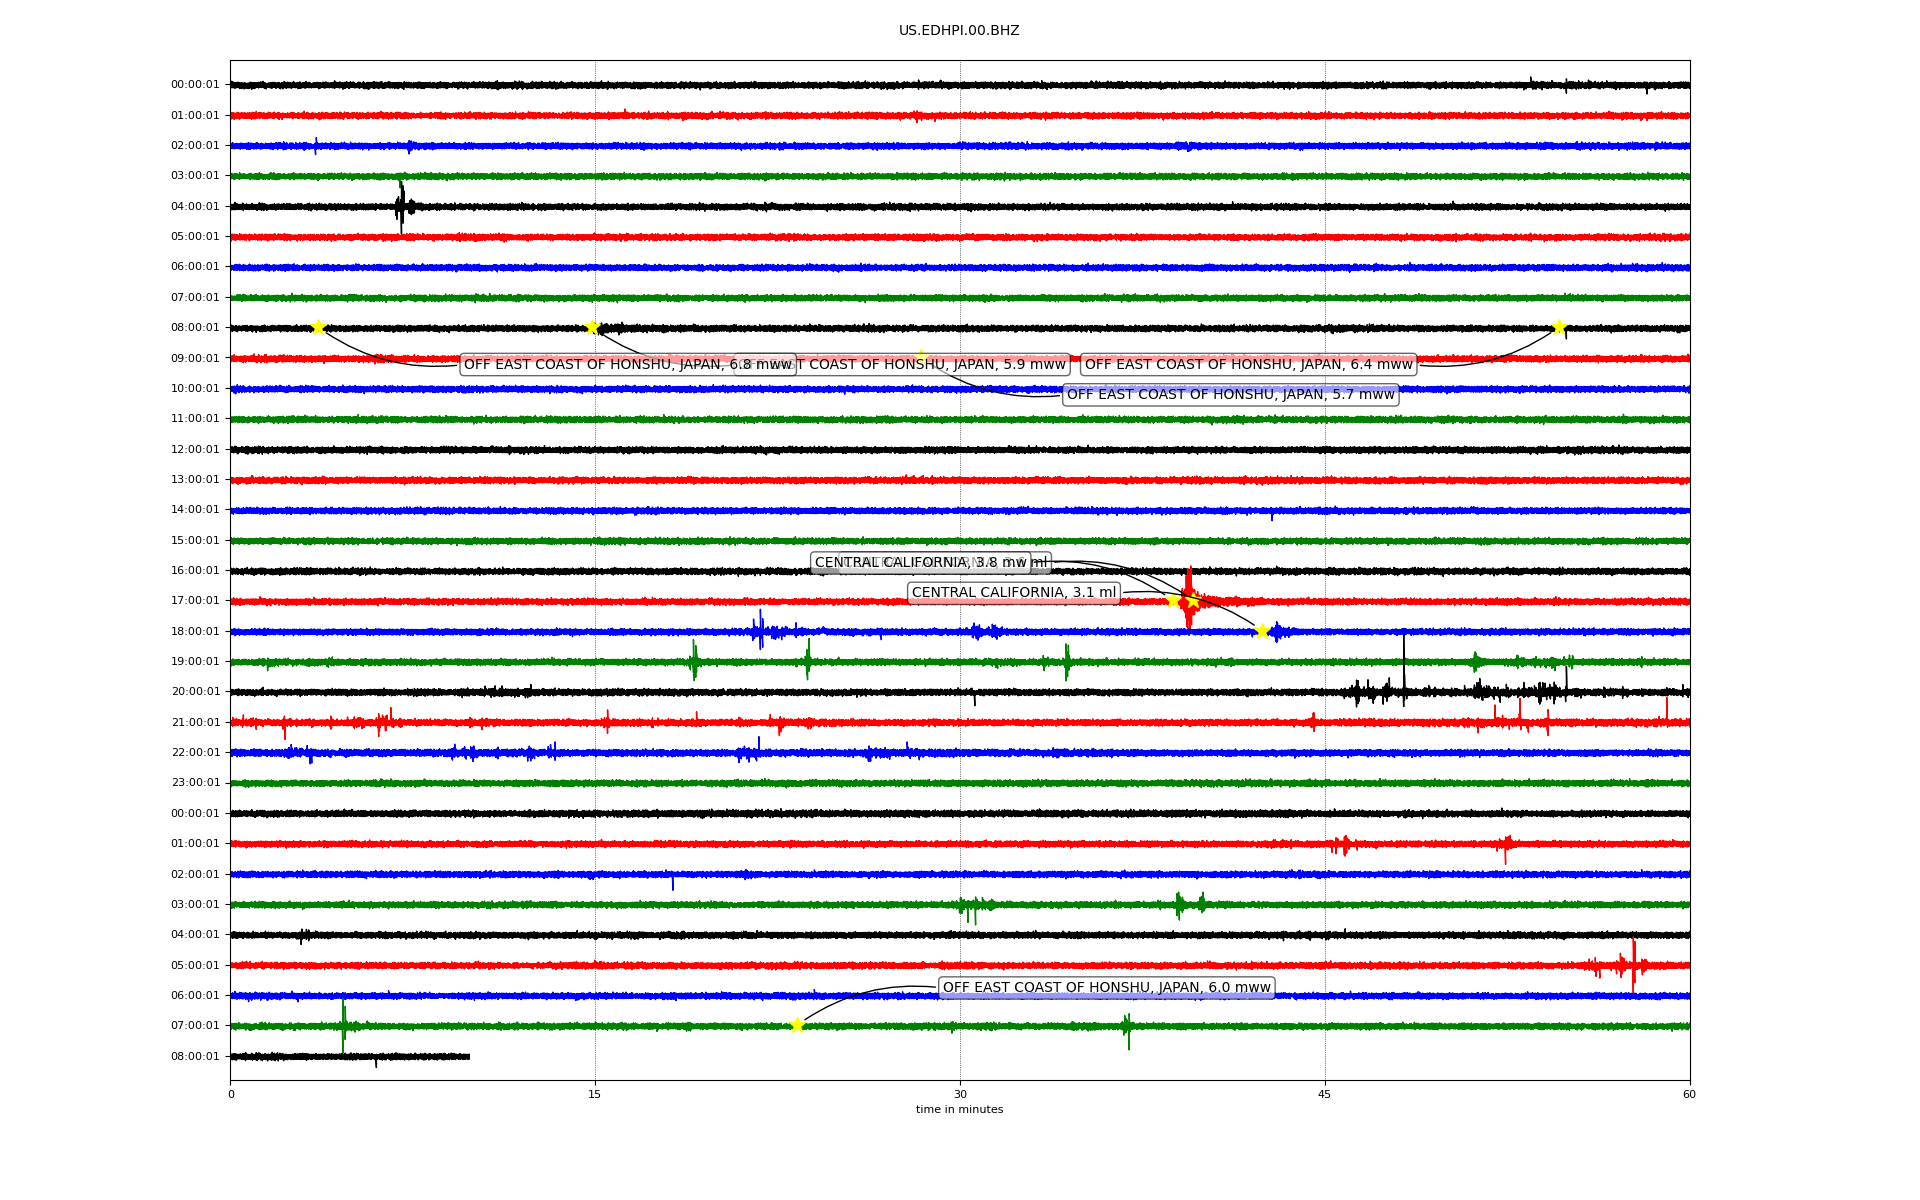This screenshot has height=1200, width=1920.
Task: Click the star at start of 5.9 mww event
Action: (592, 327)
